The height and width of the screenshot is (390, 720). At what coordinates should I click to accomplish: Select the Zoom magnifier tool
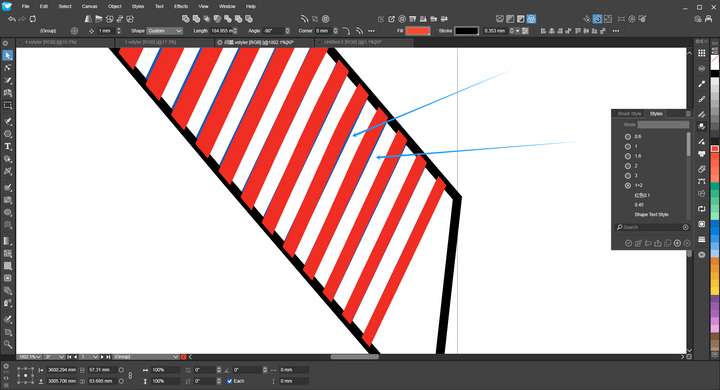tap(7, 344)
